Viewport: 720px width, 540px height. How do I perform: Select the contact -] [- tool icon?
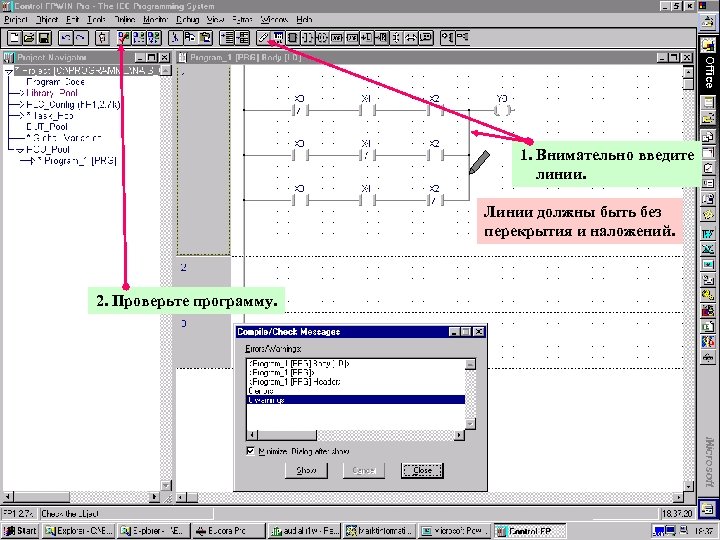(307, 38)
